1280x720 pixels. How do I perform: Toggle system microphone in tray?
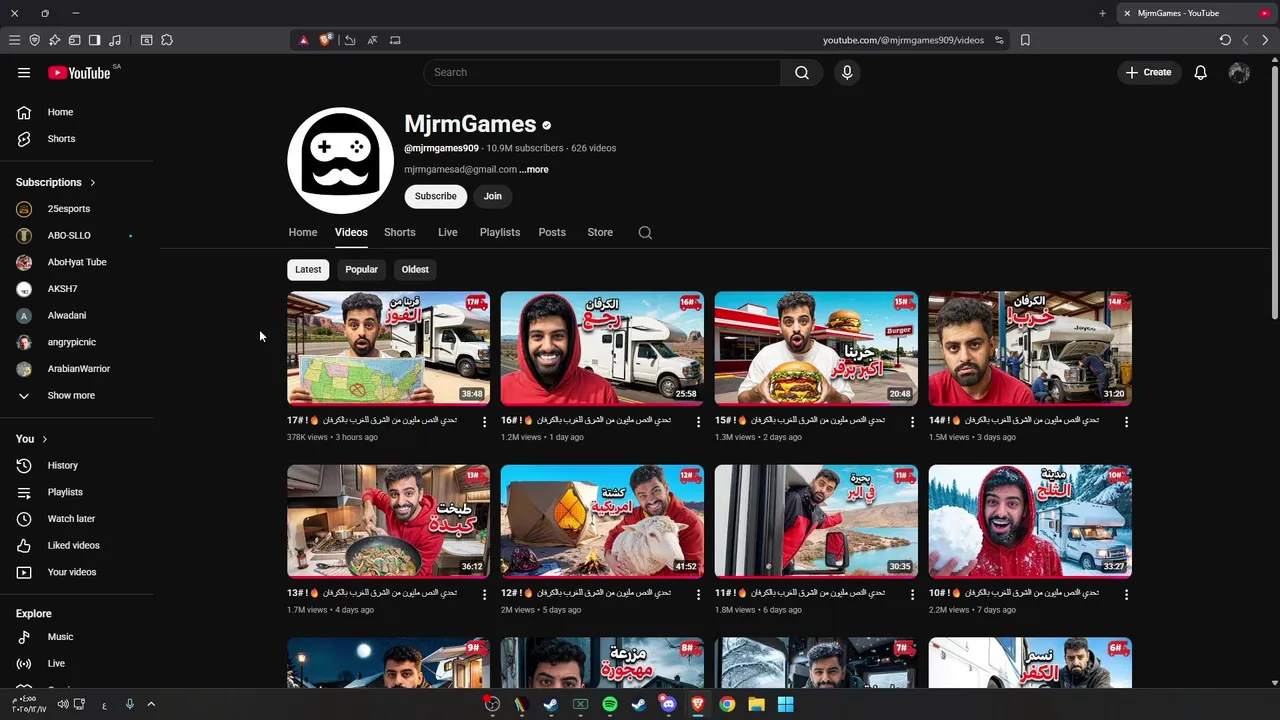click(x=129, y=704)
